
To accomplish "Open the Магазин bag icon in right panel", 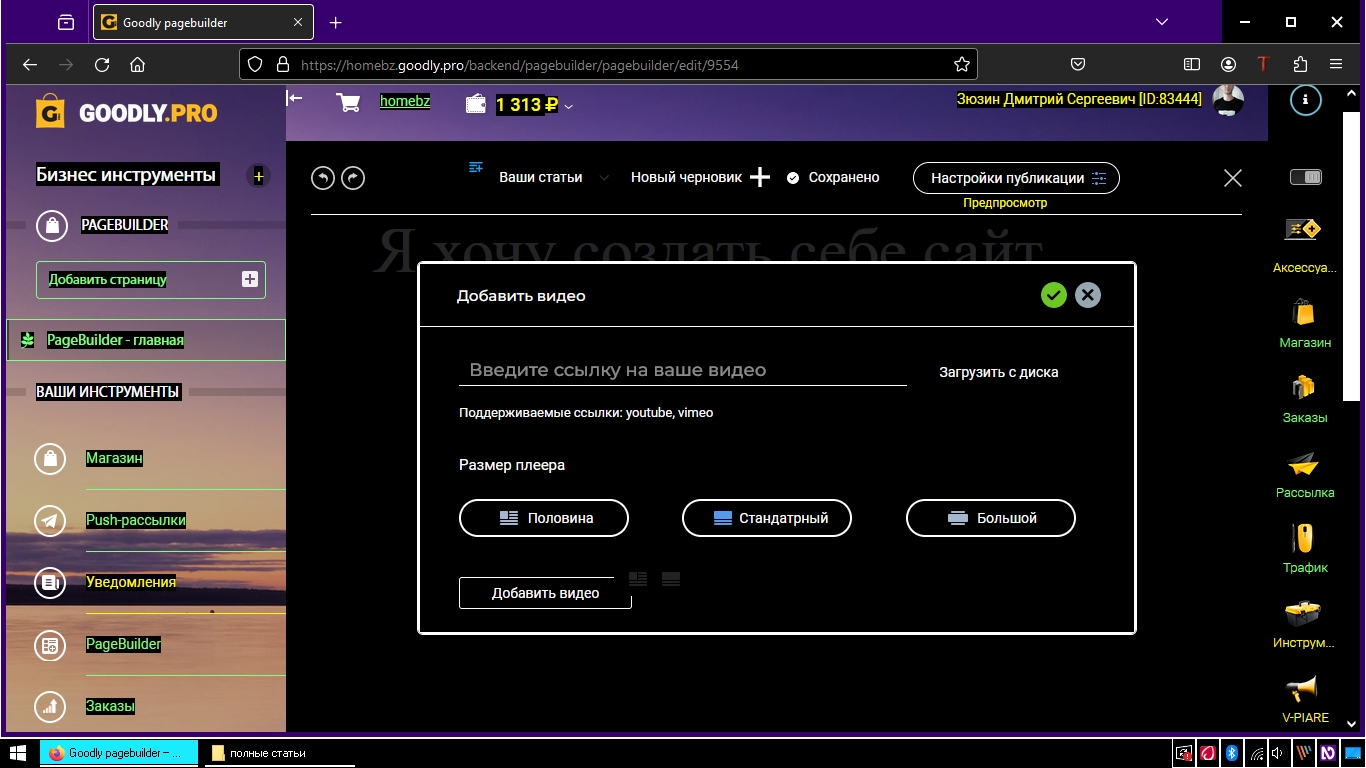I will pos(1303,311).
